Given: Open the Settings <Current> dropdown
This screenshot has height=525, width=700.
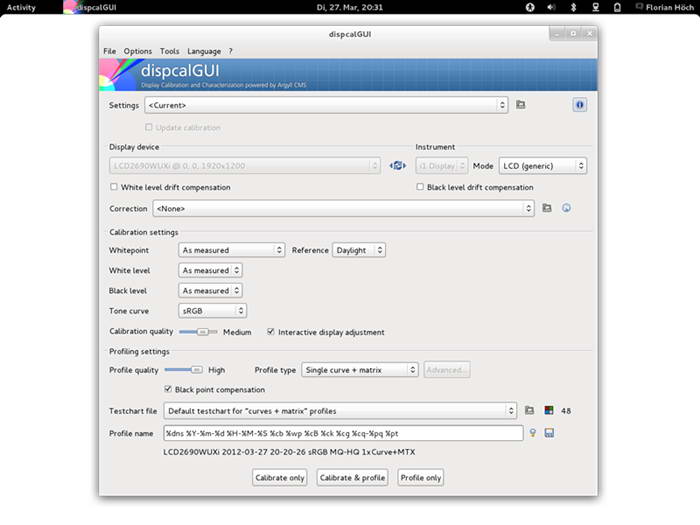Looking at the screenshot, I should pos(326,105).
